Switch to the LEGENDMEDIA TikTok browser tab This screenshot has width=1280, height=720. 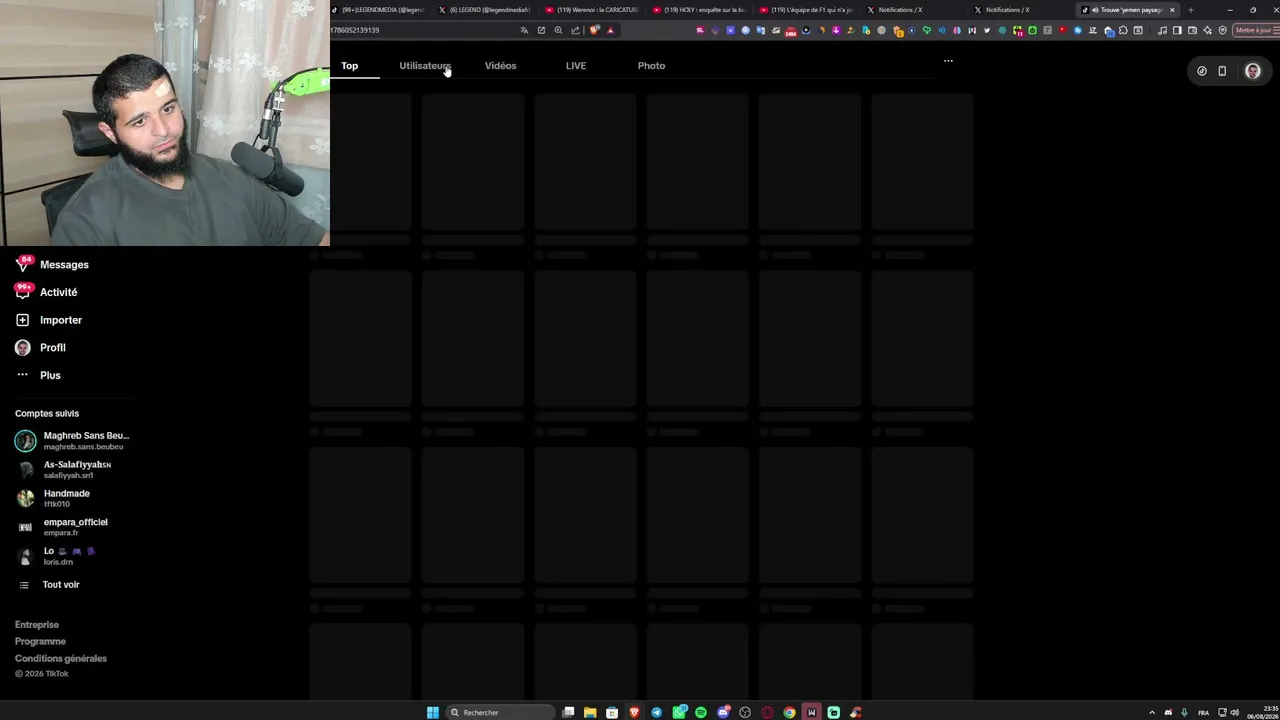coord(380,10)
